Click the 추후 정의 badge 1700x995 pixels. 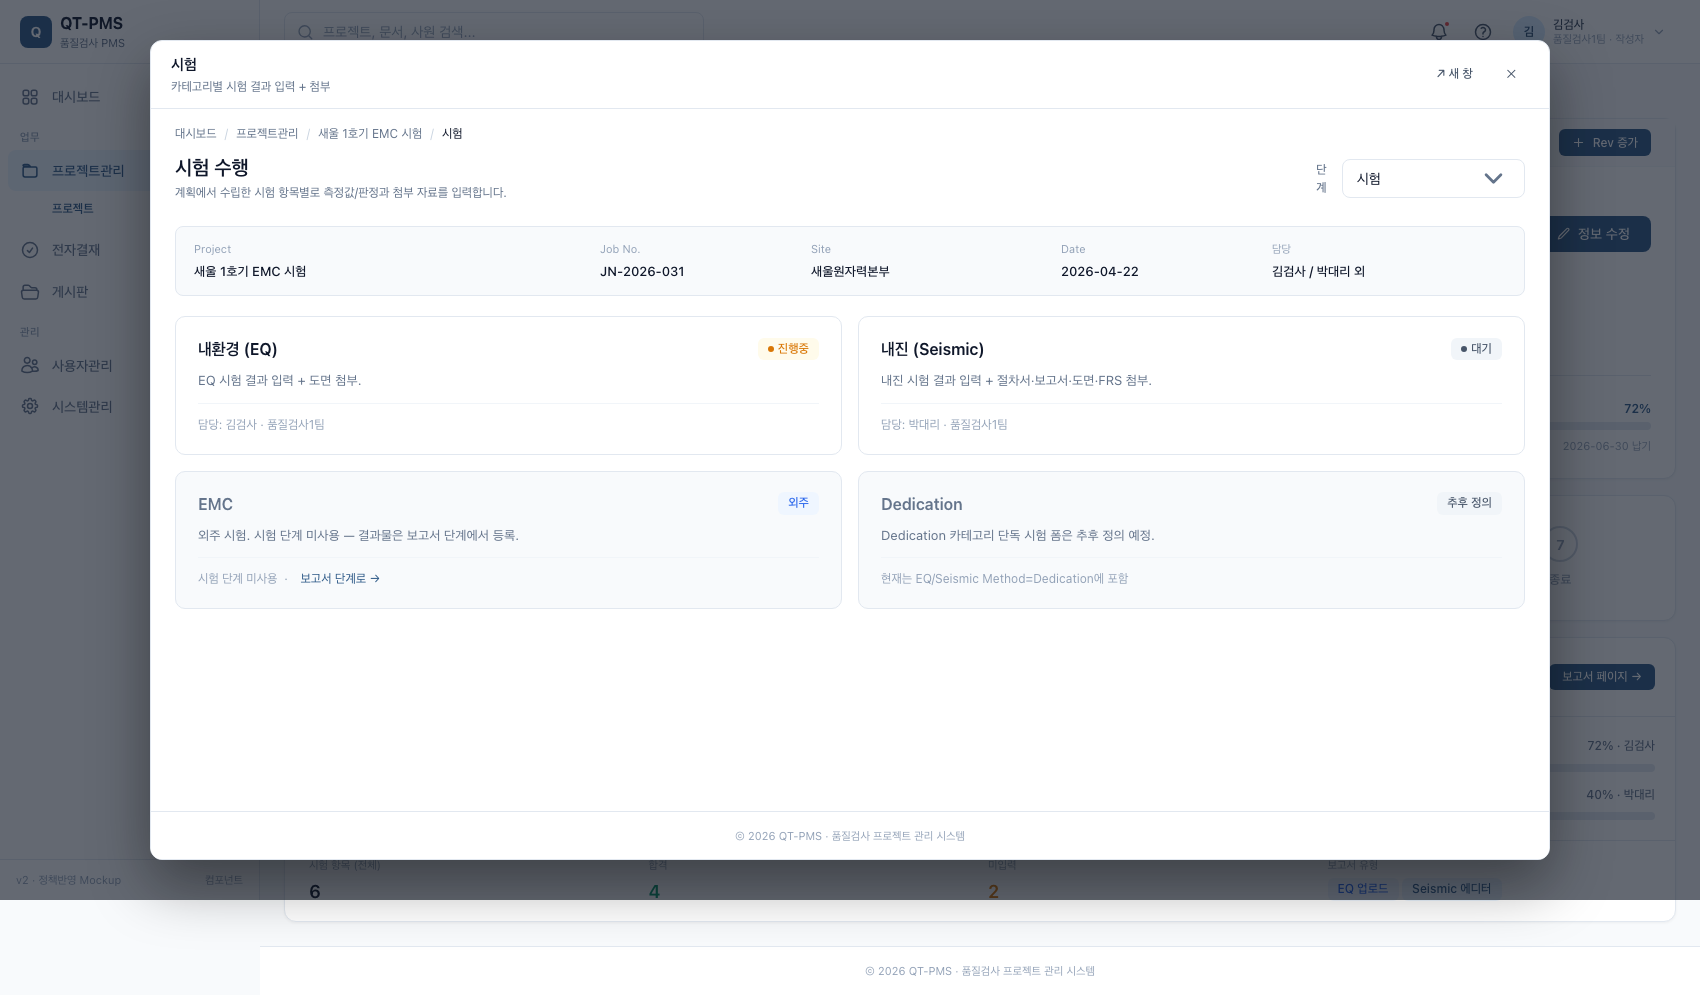point(1469,503)
